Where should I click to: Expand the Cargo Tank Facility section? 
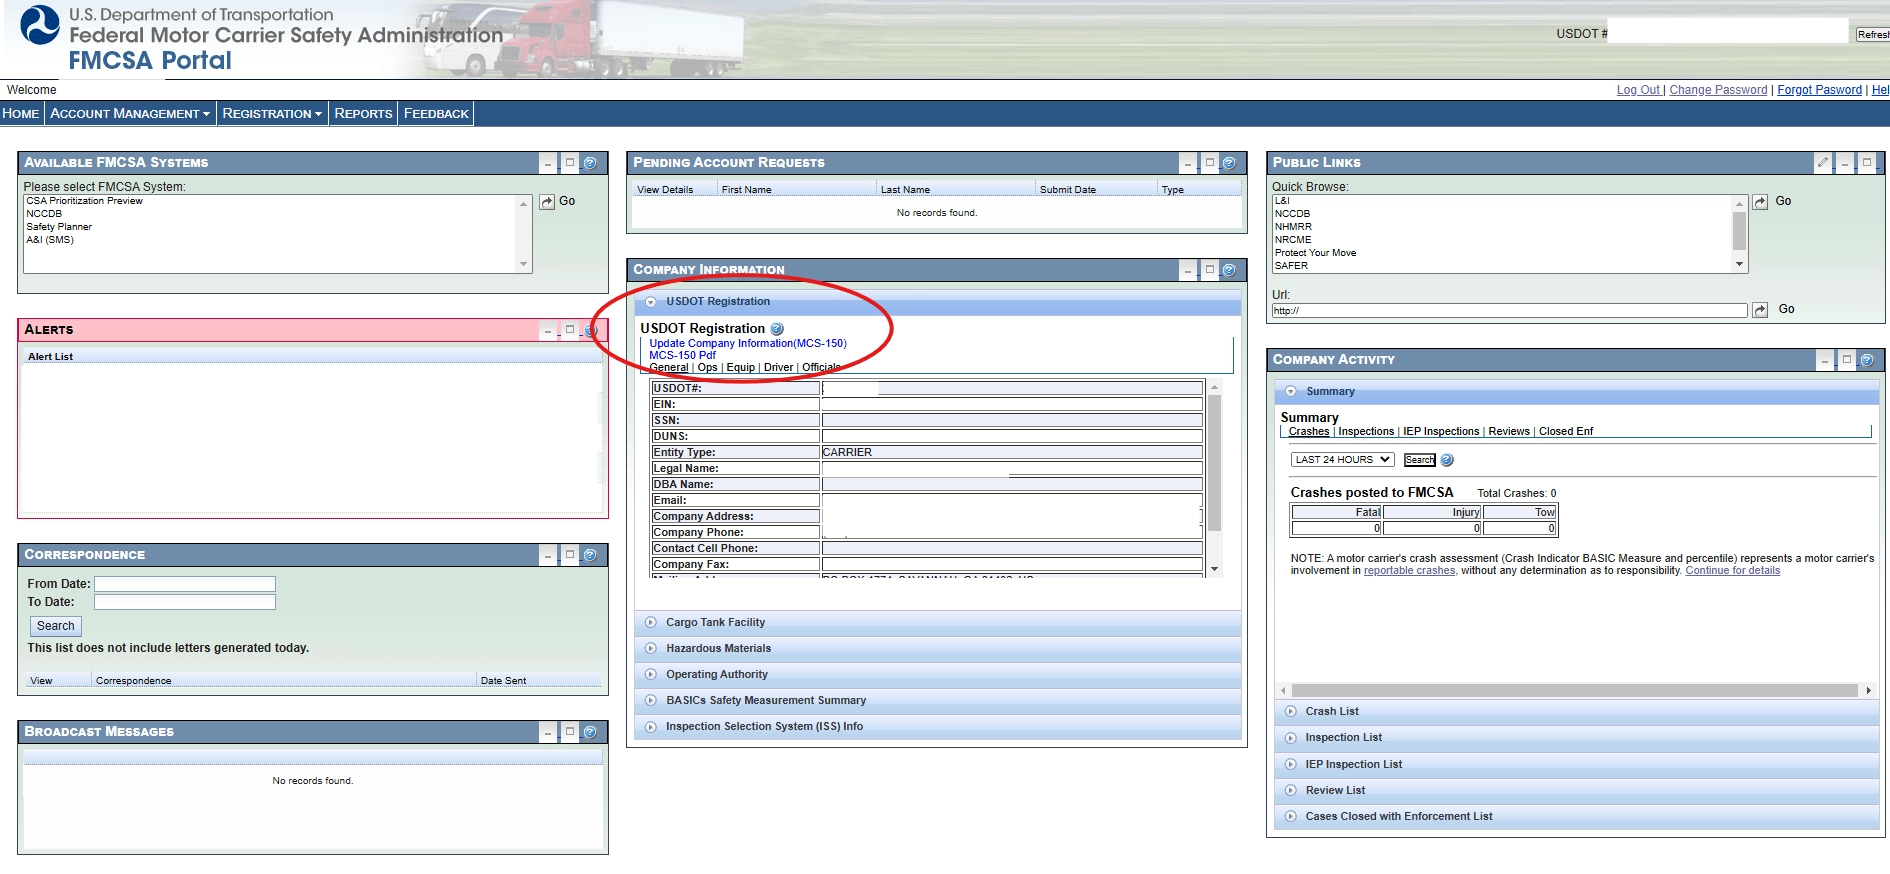pyautogui.click(x=651, y=622)
